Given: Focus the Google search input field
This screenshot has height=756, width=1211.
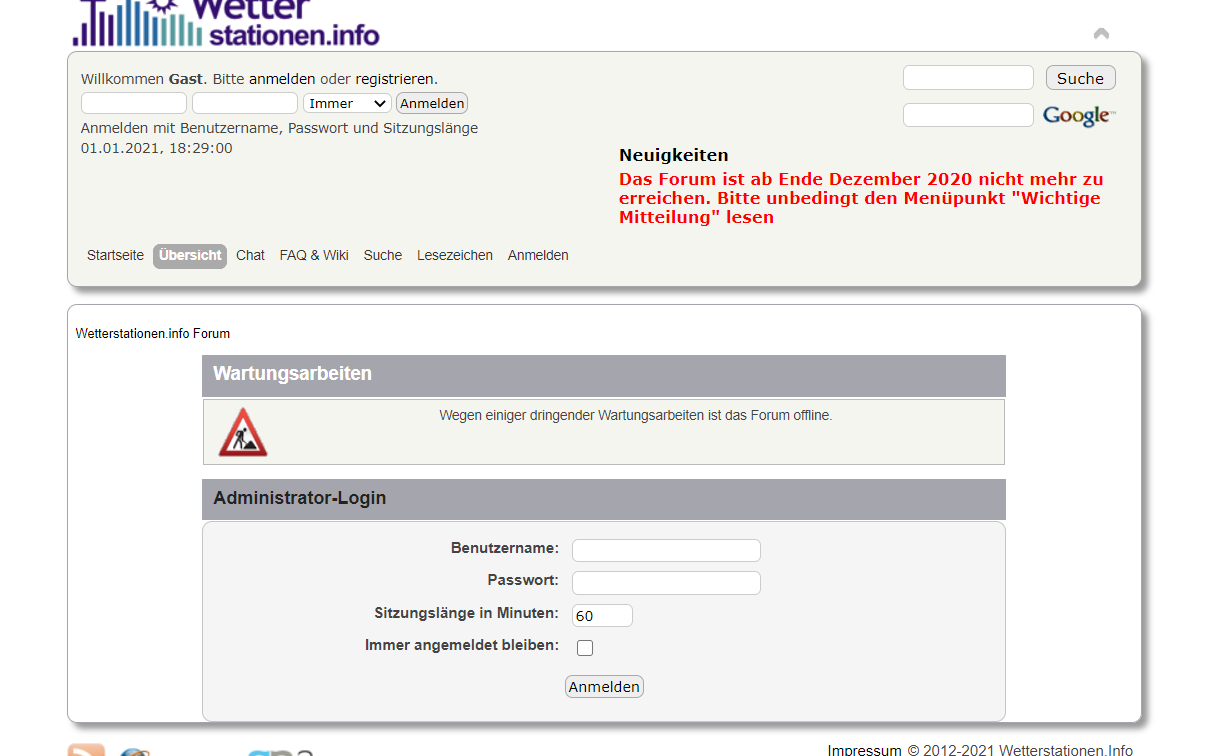Looking at the screenshot, I should coord(968,115).
